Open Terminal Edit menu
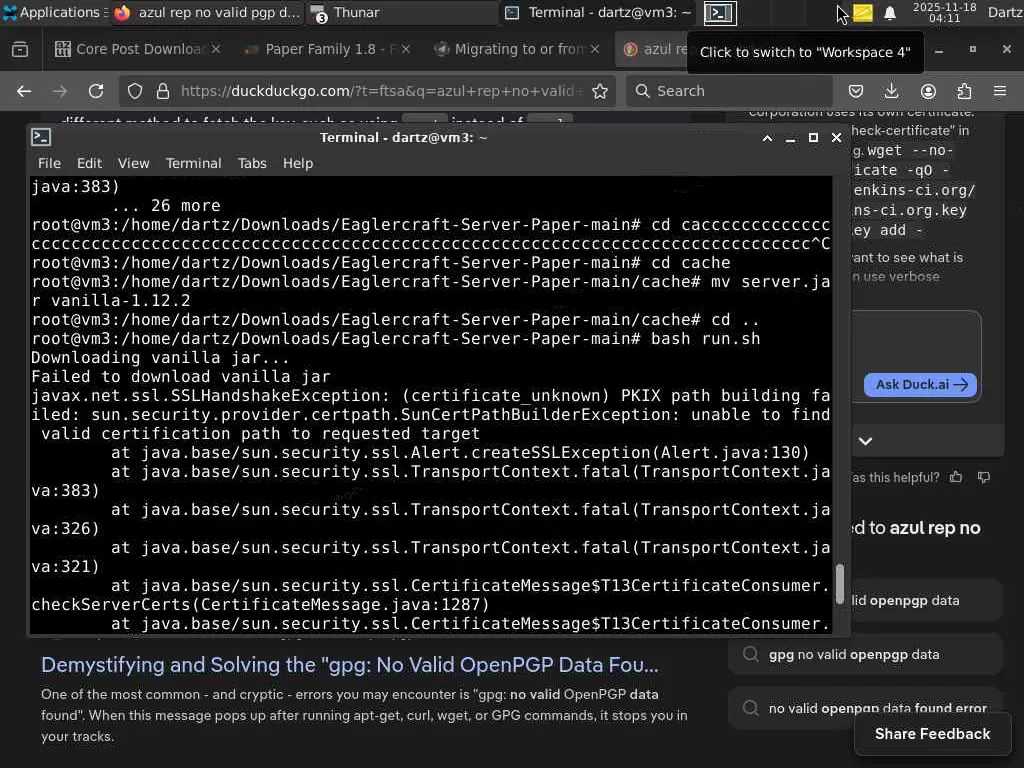The height and width of the screenshot is (768, 1024). pyautogui.click(x=89, y=163)
